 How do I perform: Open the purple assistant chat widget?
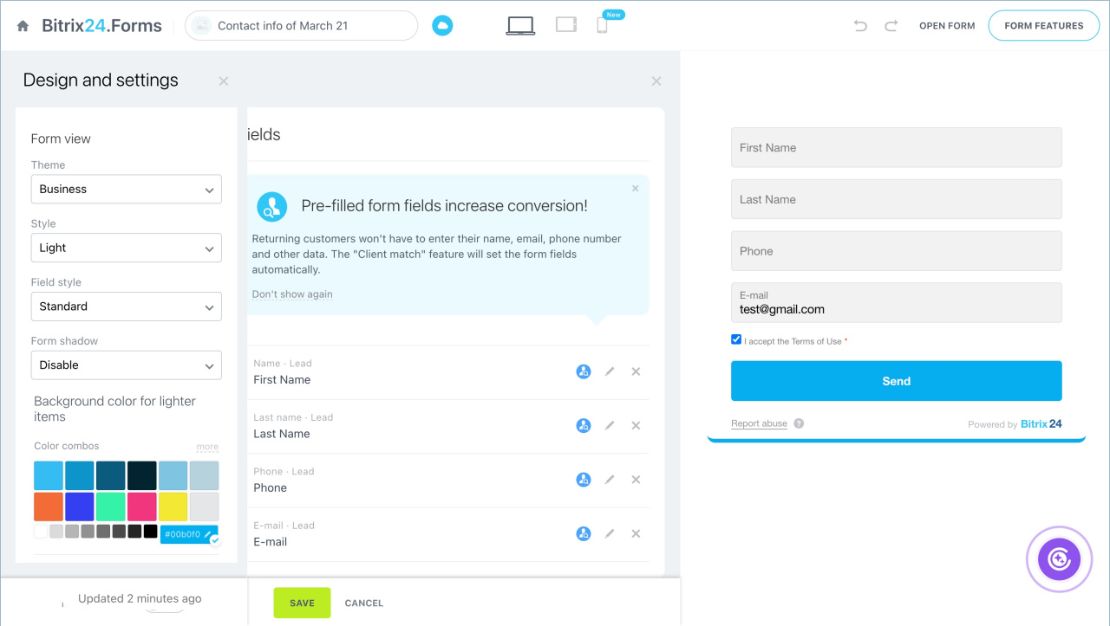1059,559
